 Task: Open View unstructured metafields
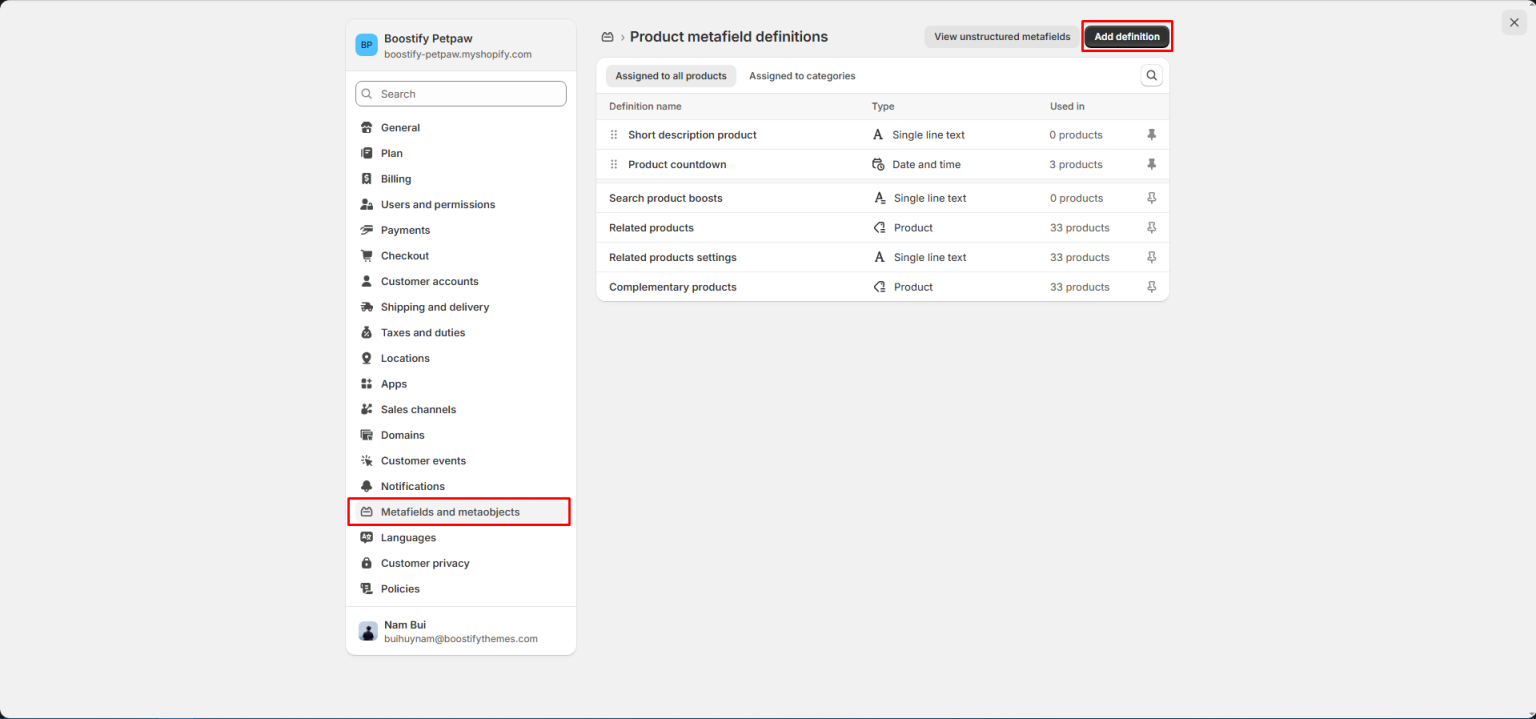point(1001,36)
